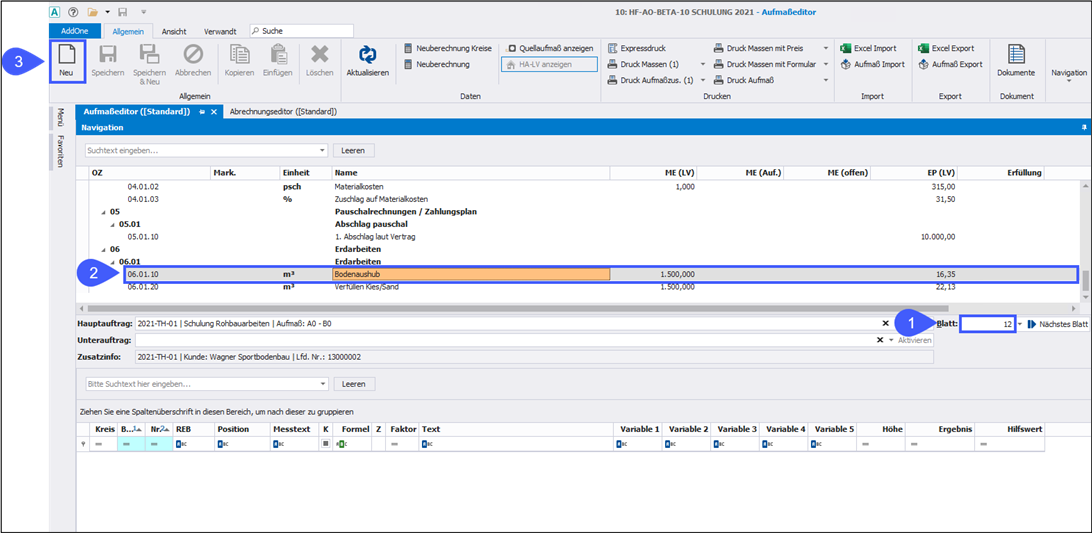
Task: Toggle the K column filter checkbox
Action: click(x=326, y=443)
